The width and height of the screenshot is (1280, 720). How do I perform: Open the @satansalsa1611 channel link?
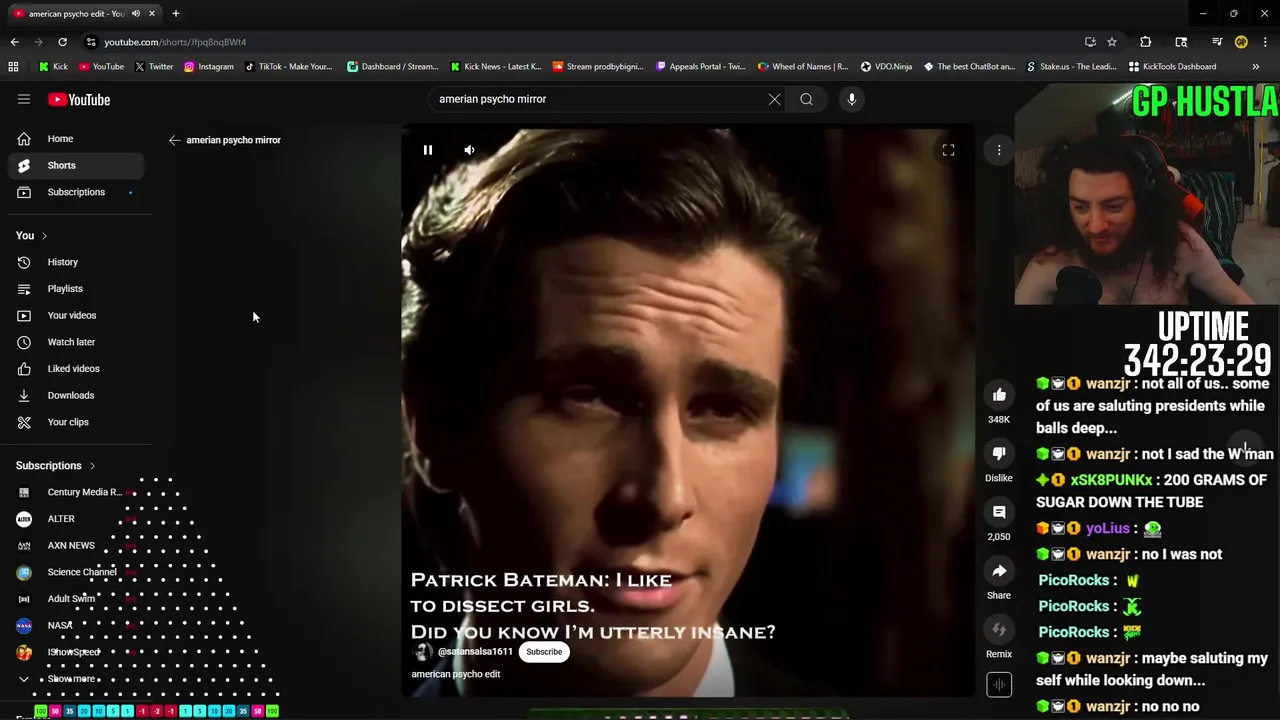[475, 652]
